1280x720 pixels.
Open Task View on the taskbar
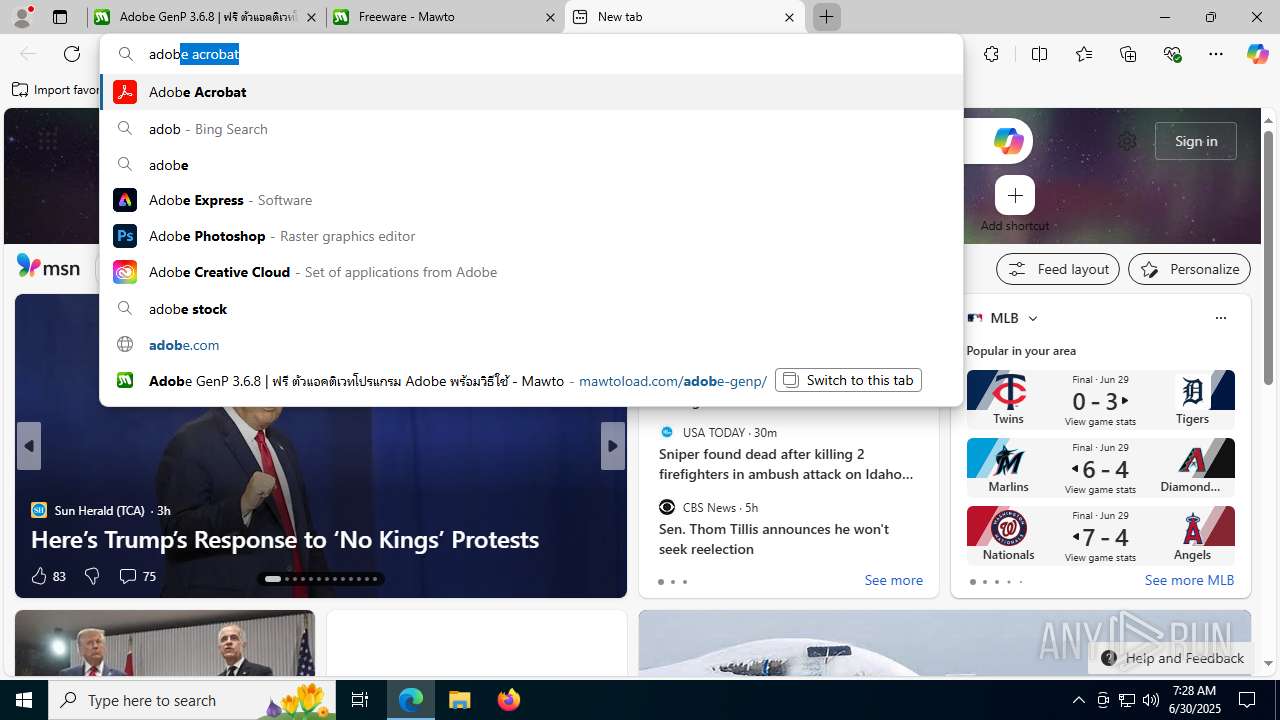pos(360,700)
